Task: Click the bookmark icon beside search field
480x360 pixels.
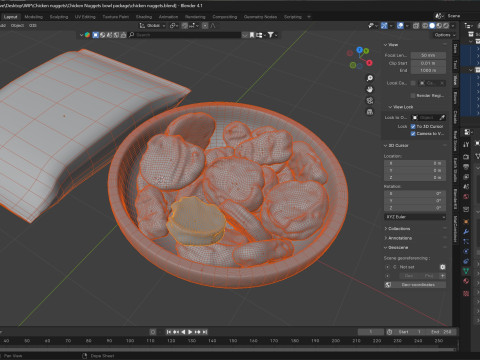Action: click(252, 35)
